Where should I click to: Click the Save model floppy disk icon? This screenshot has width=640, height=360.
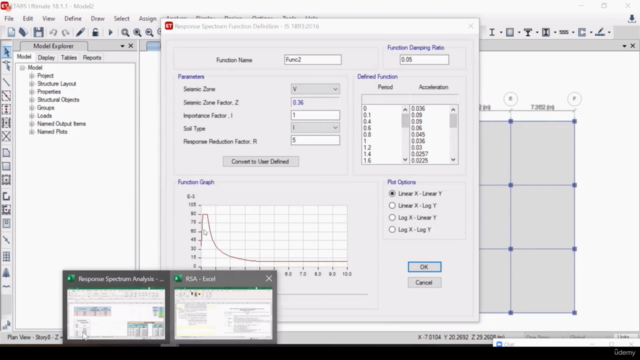click(38, 32)
